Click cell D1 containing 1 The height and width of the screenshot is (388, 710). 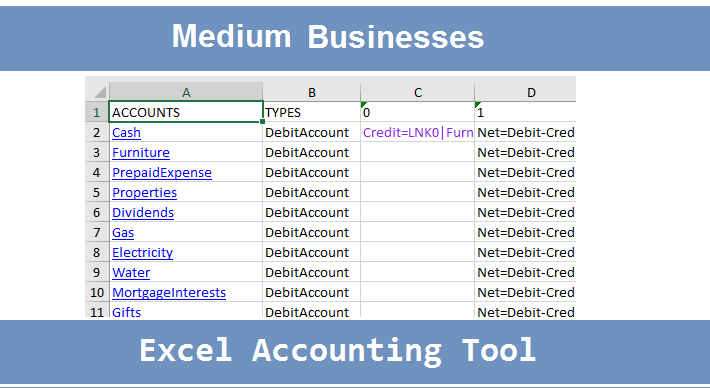525,112
